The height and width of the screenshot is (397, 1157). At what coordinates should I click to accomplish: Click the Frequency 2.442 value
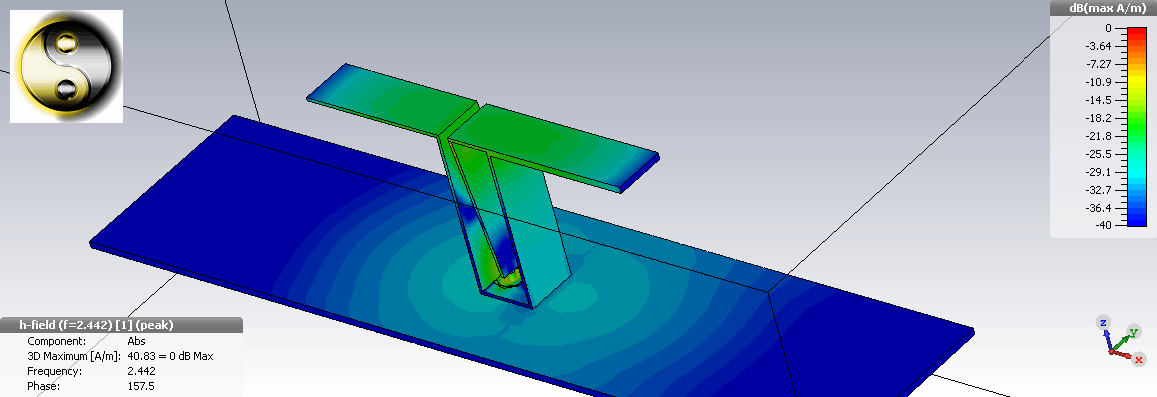click(x=140, y=371)
